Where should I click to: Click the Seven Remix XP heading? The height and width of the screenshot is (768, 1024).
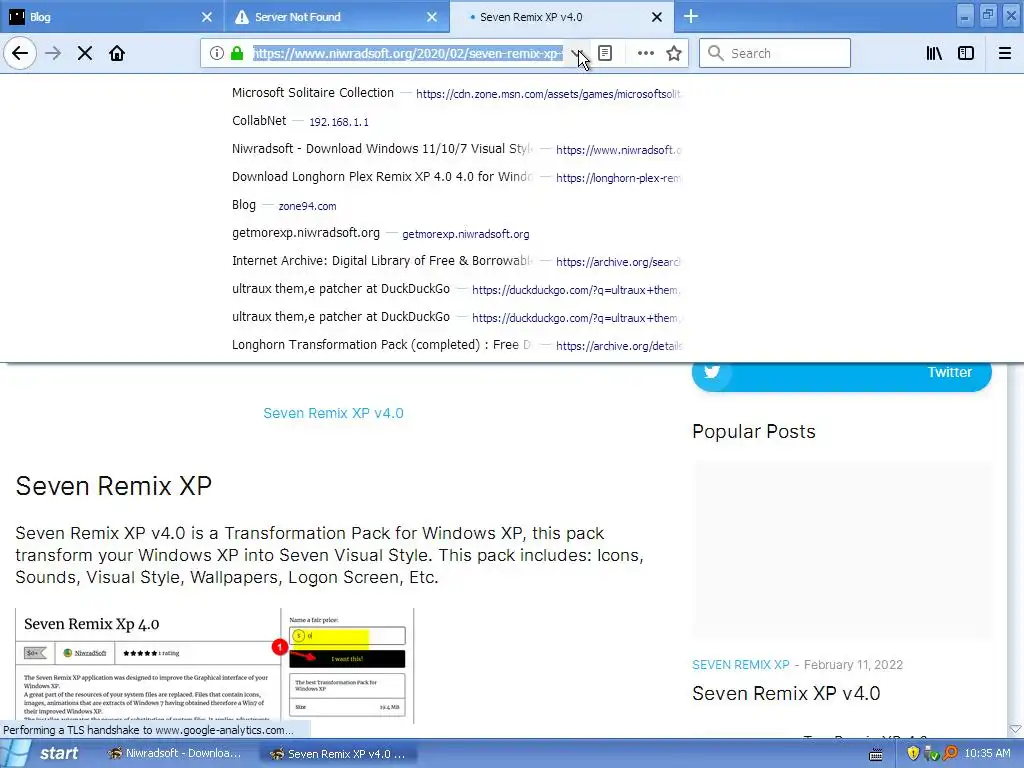114,486
